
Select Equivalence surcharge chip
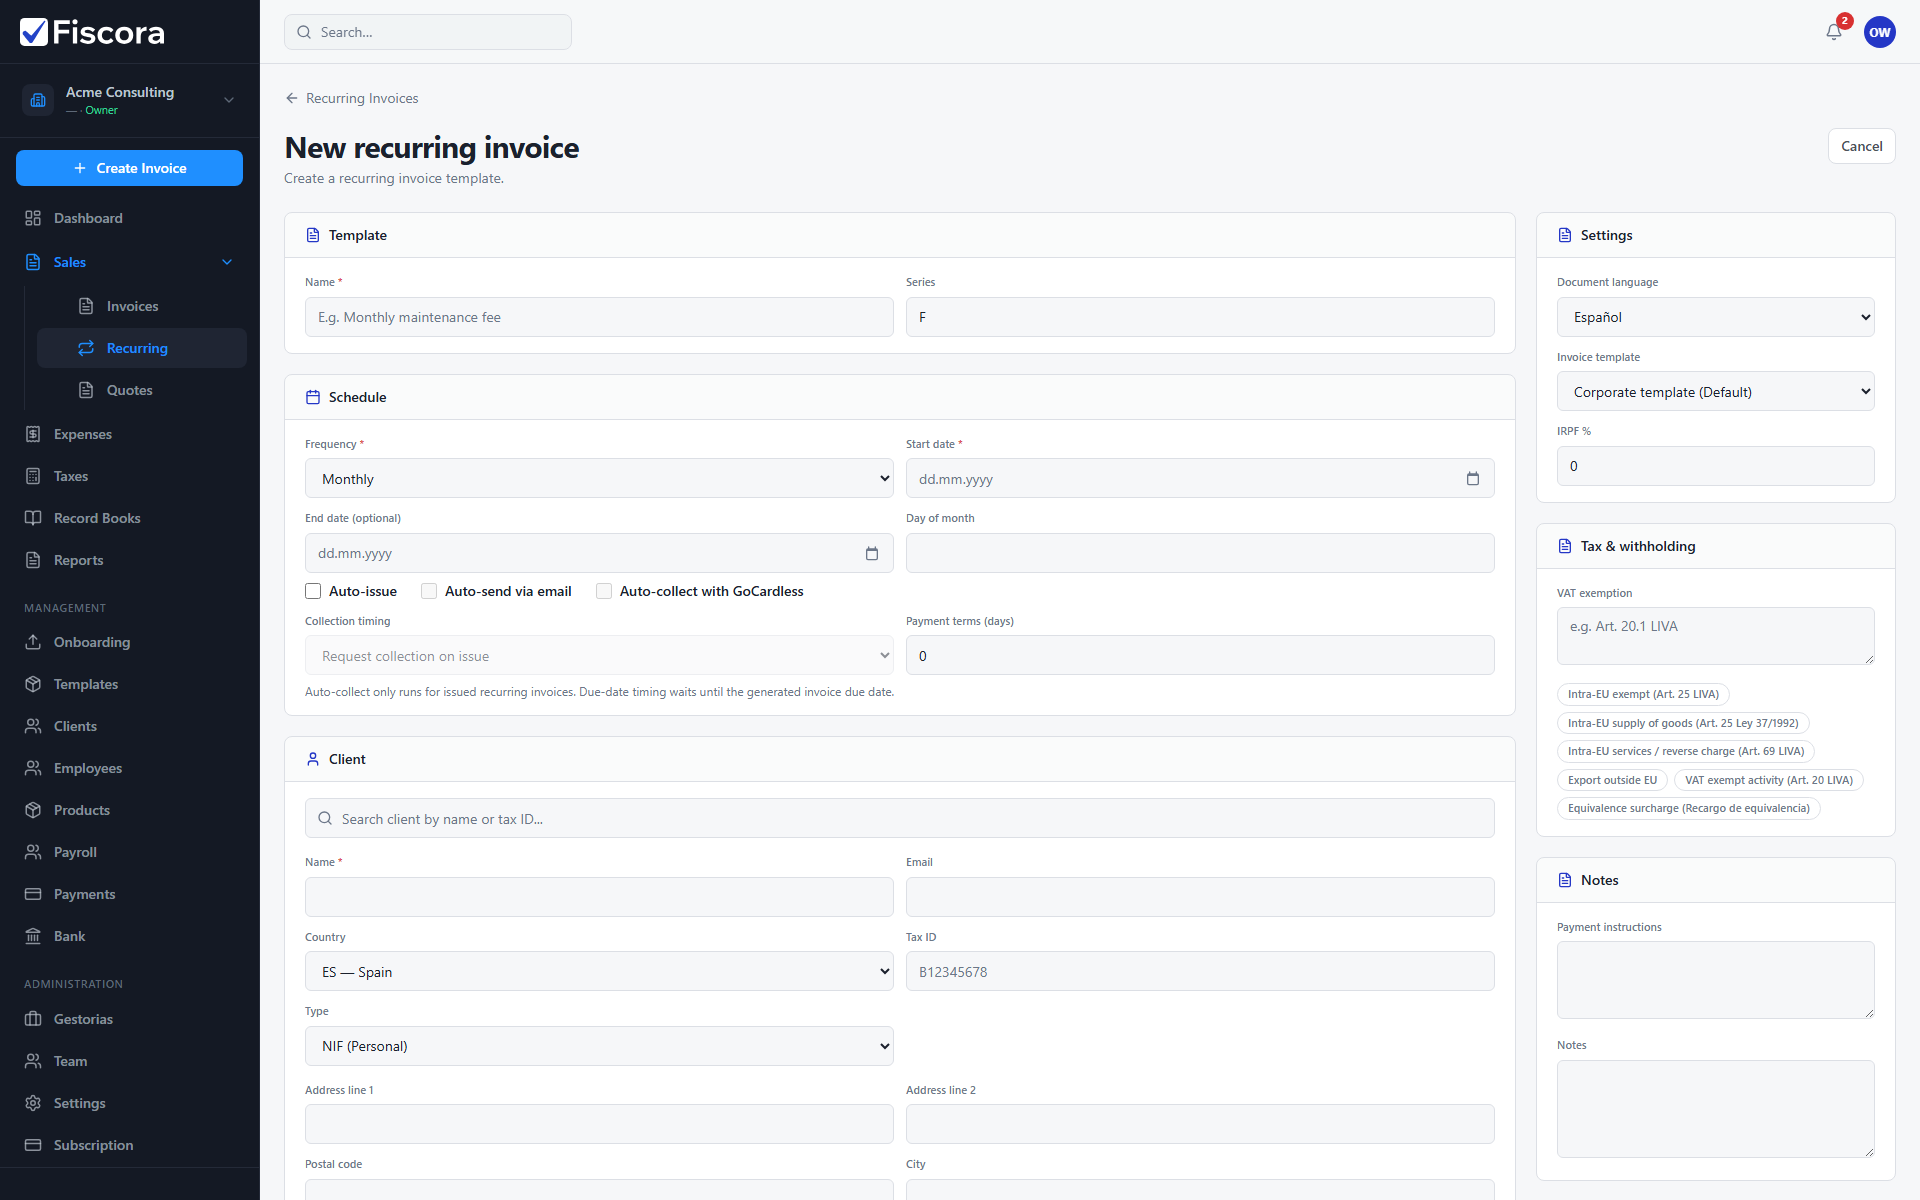pyautogui.click(x=1688, y=808)
